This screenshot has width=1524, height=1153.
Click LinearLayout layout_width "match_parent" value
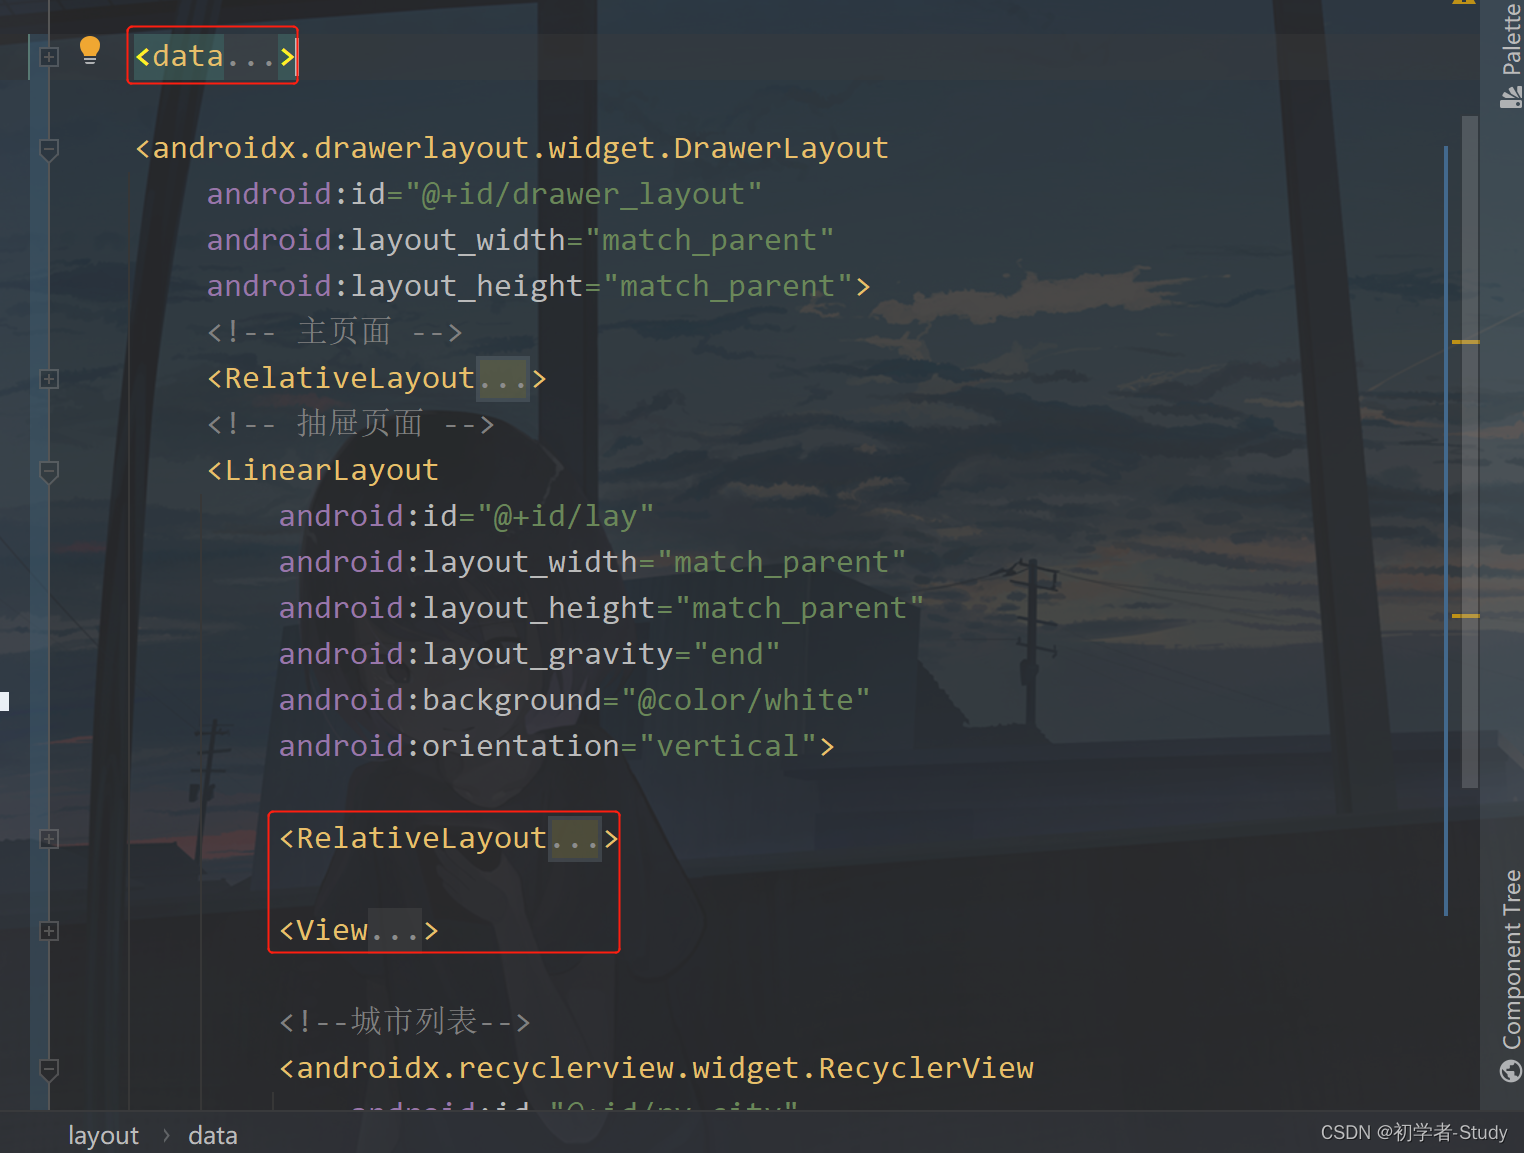(782, 562)
